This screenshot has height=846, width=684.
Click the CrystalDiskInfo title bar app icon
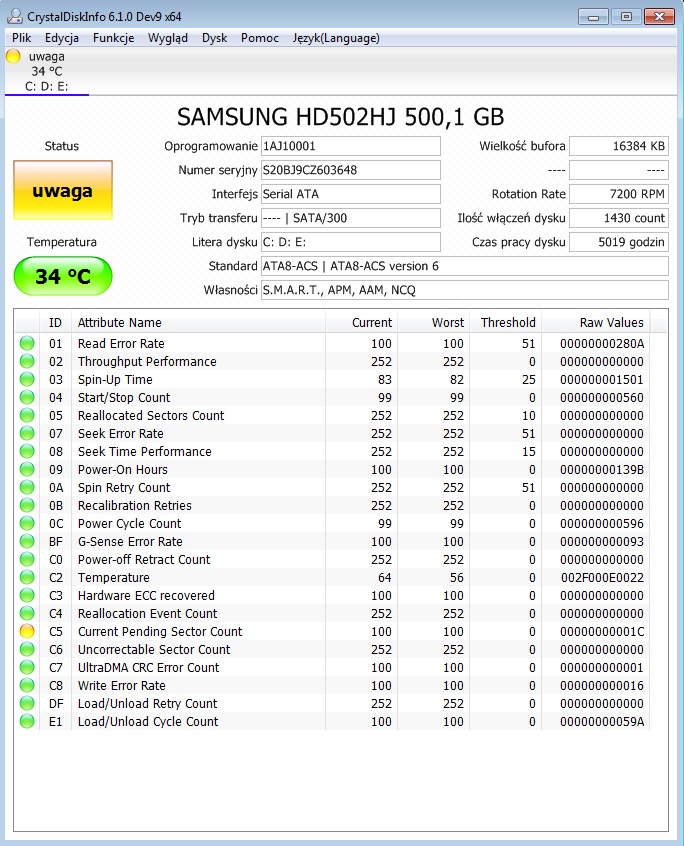tap(15, 16)
